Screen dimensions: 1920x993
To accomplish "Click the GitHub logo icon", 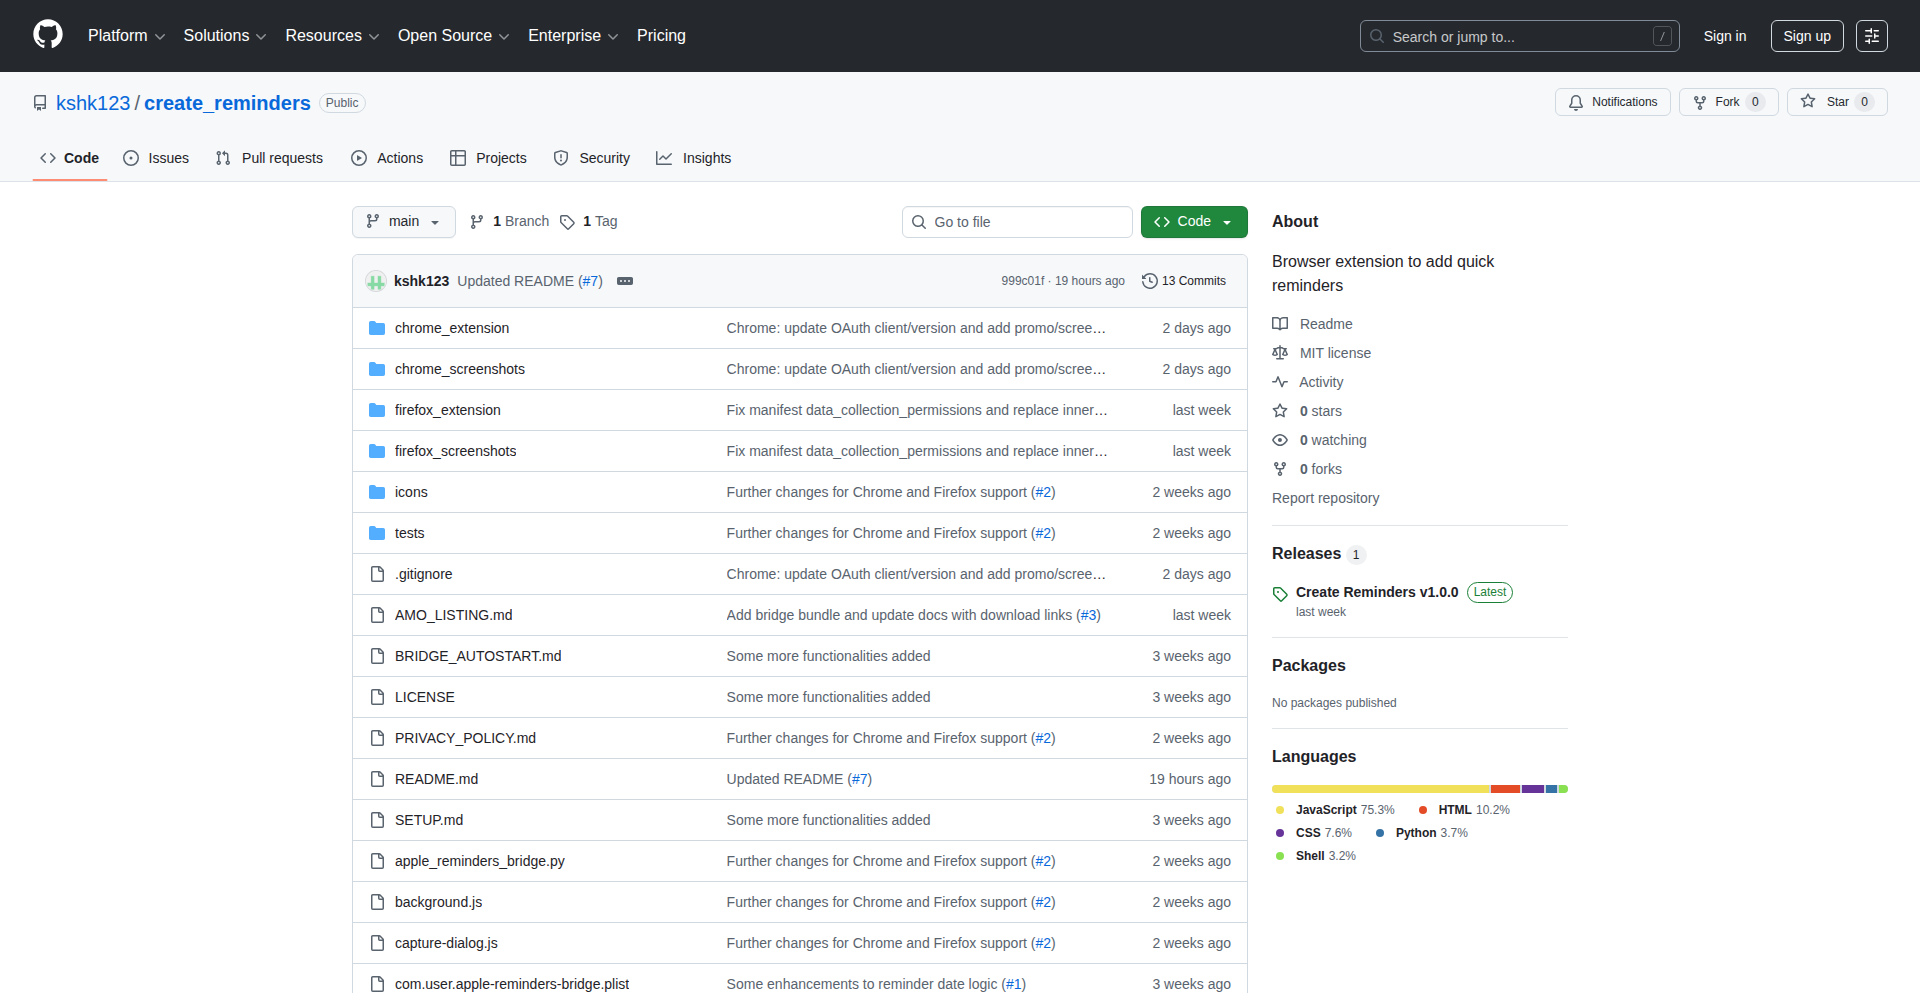I will click(48, 35).
